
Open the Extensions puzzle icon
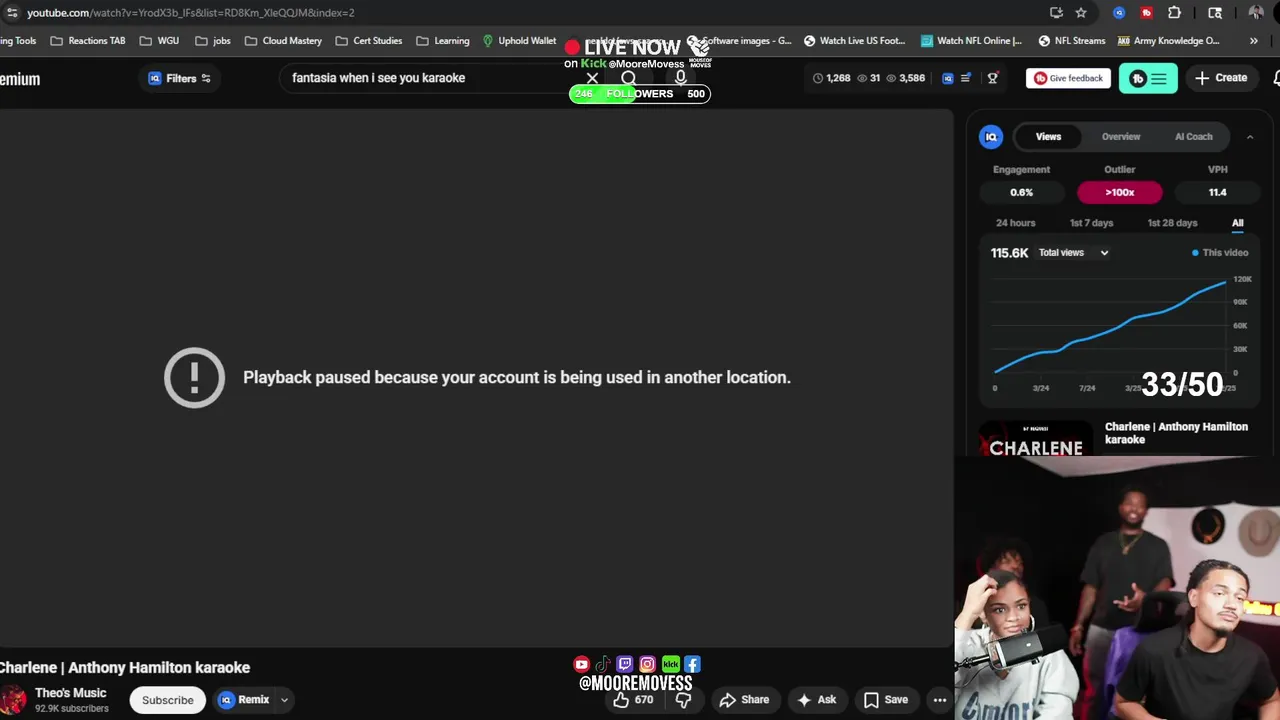pos(1174,13)
